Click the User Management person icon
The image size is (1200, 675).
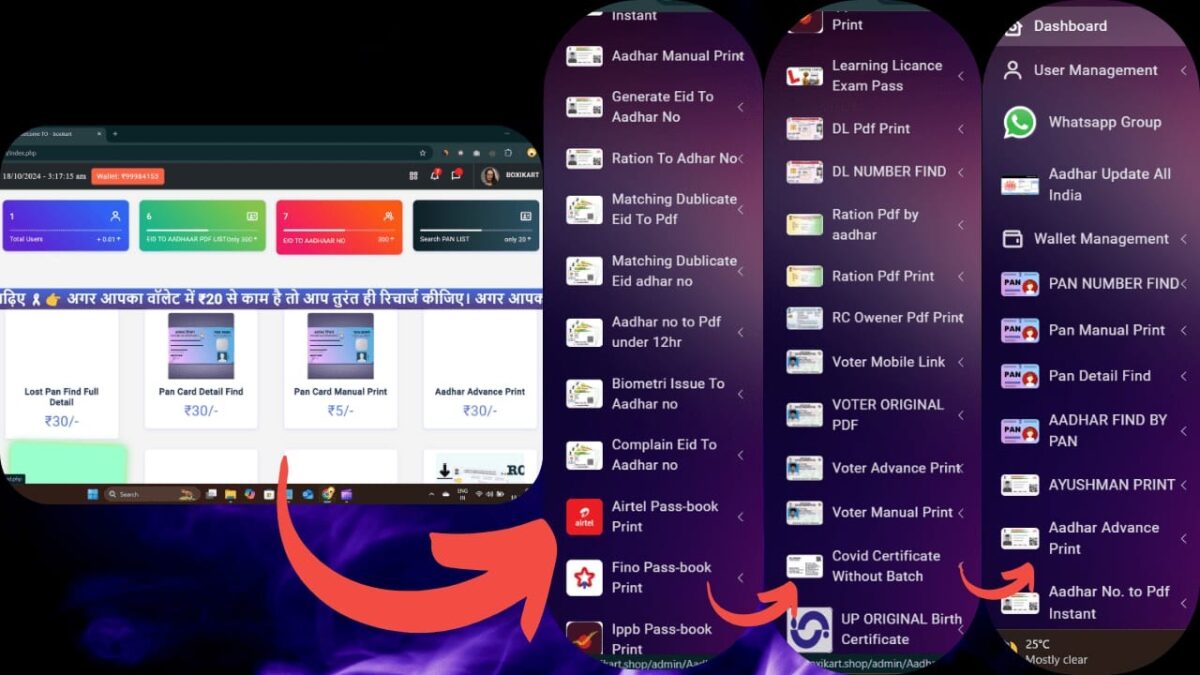[x=1012, y=71]
